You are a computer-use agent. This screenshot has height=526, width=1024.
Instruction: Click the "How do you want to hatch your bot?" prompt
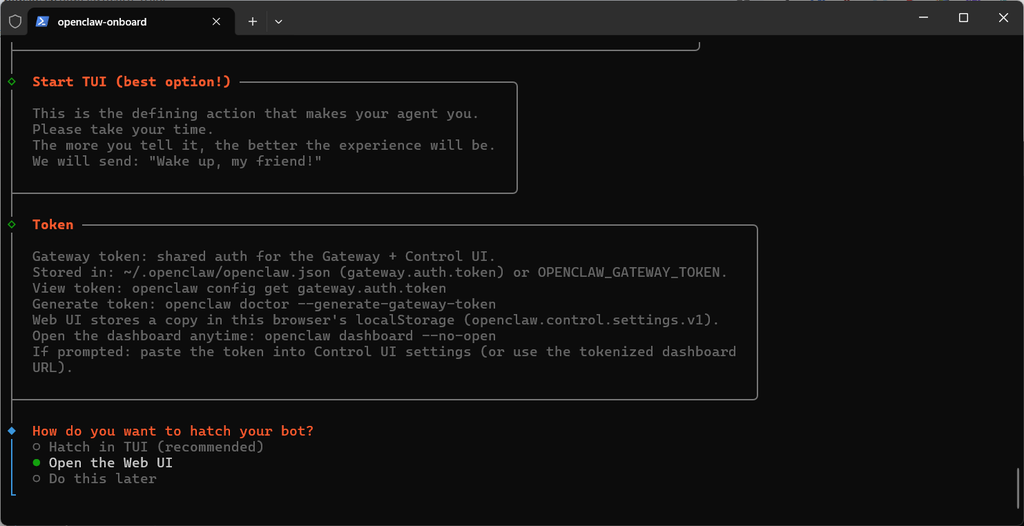tap(173, 431)
